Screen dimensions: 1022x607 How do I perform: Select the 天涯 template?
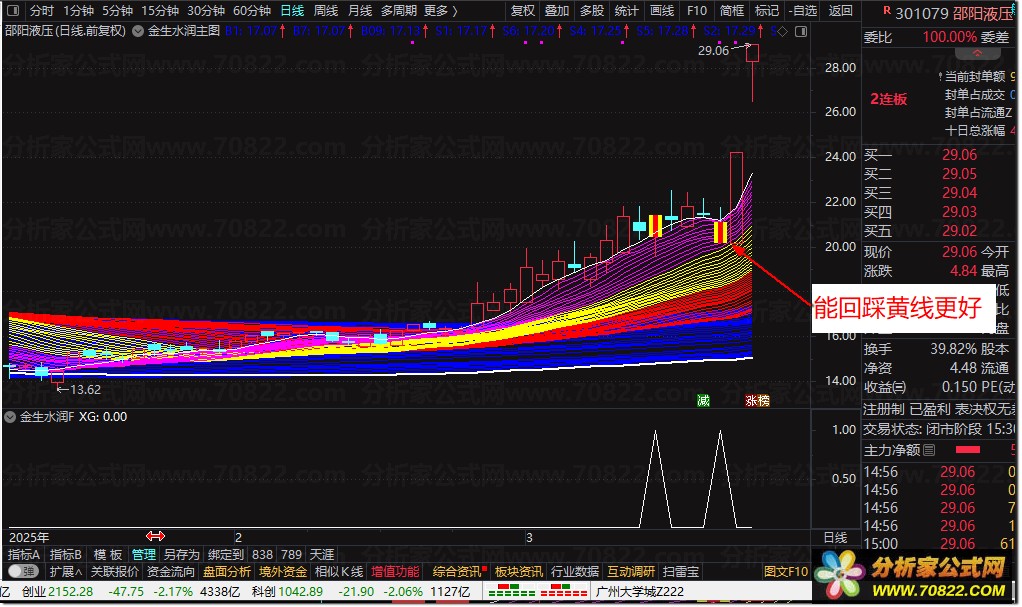click(322, 554)
